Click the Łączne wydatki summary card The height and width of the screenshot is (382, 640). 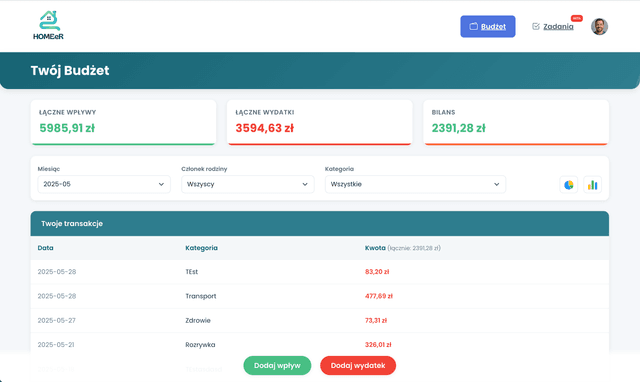(x=320, y=122)
